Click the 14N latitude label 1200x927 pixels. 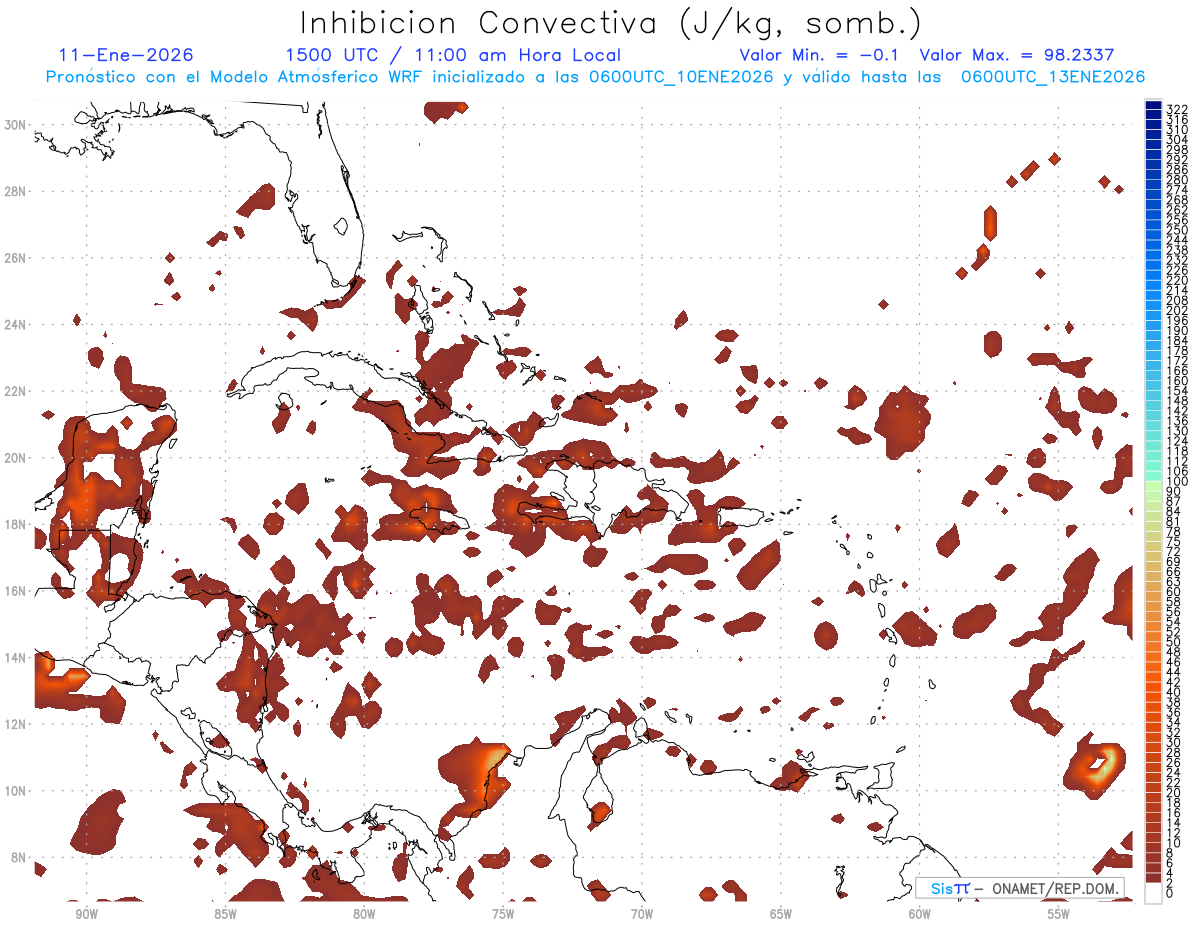point(17,657)
